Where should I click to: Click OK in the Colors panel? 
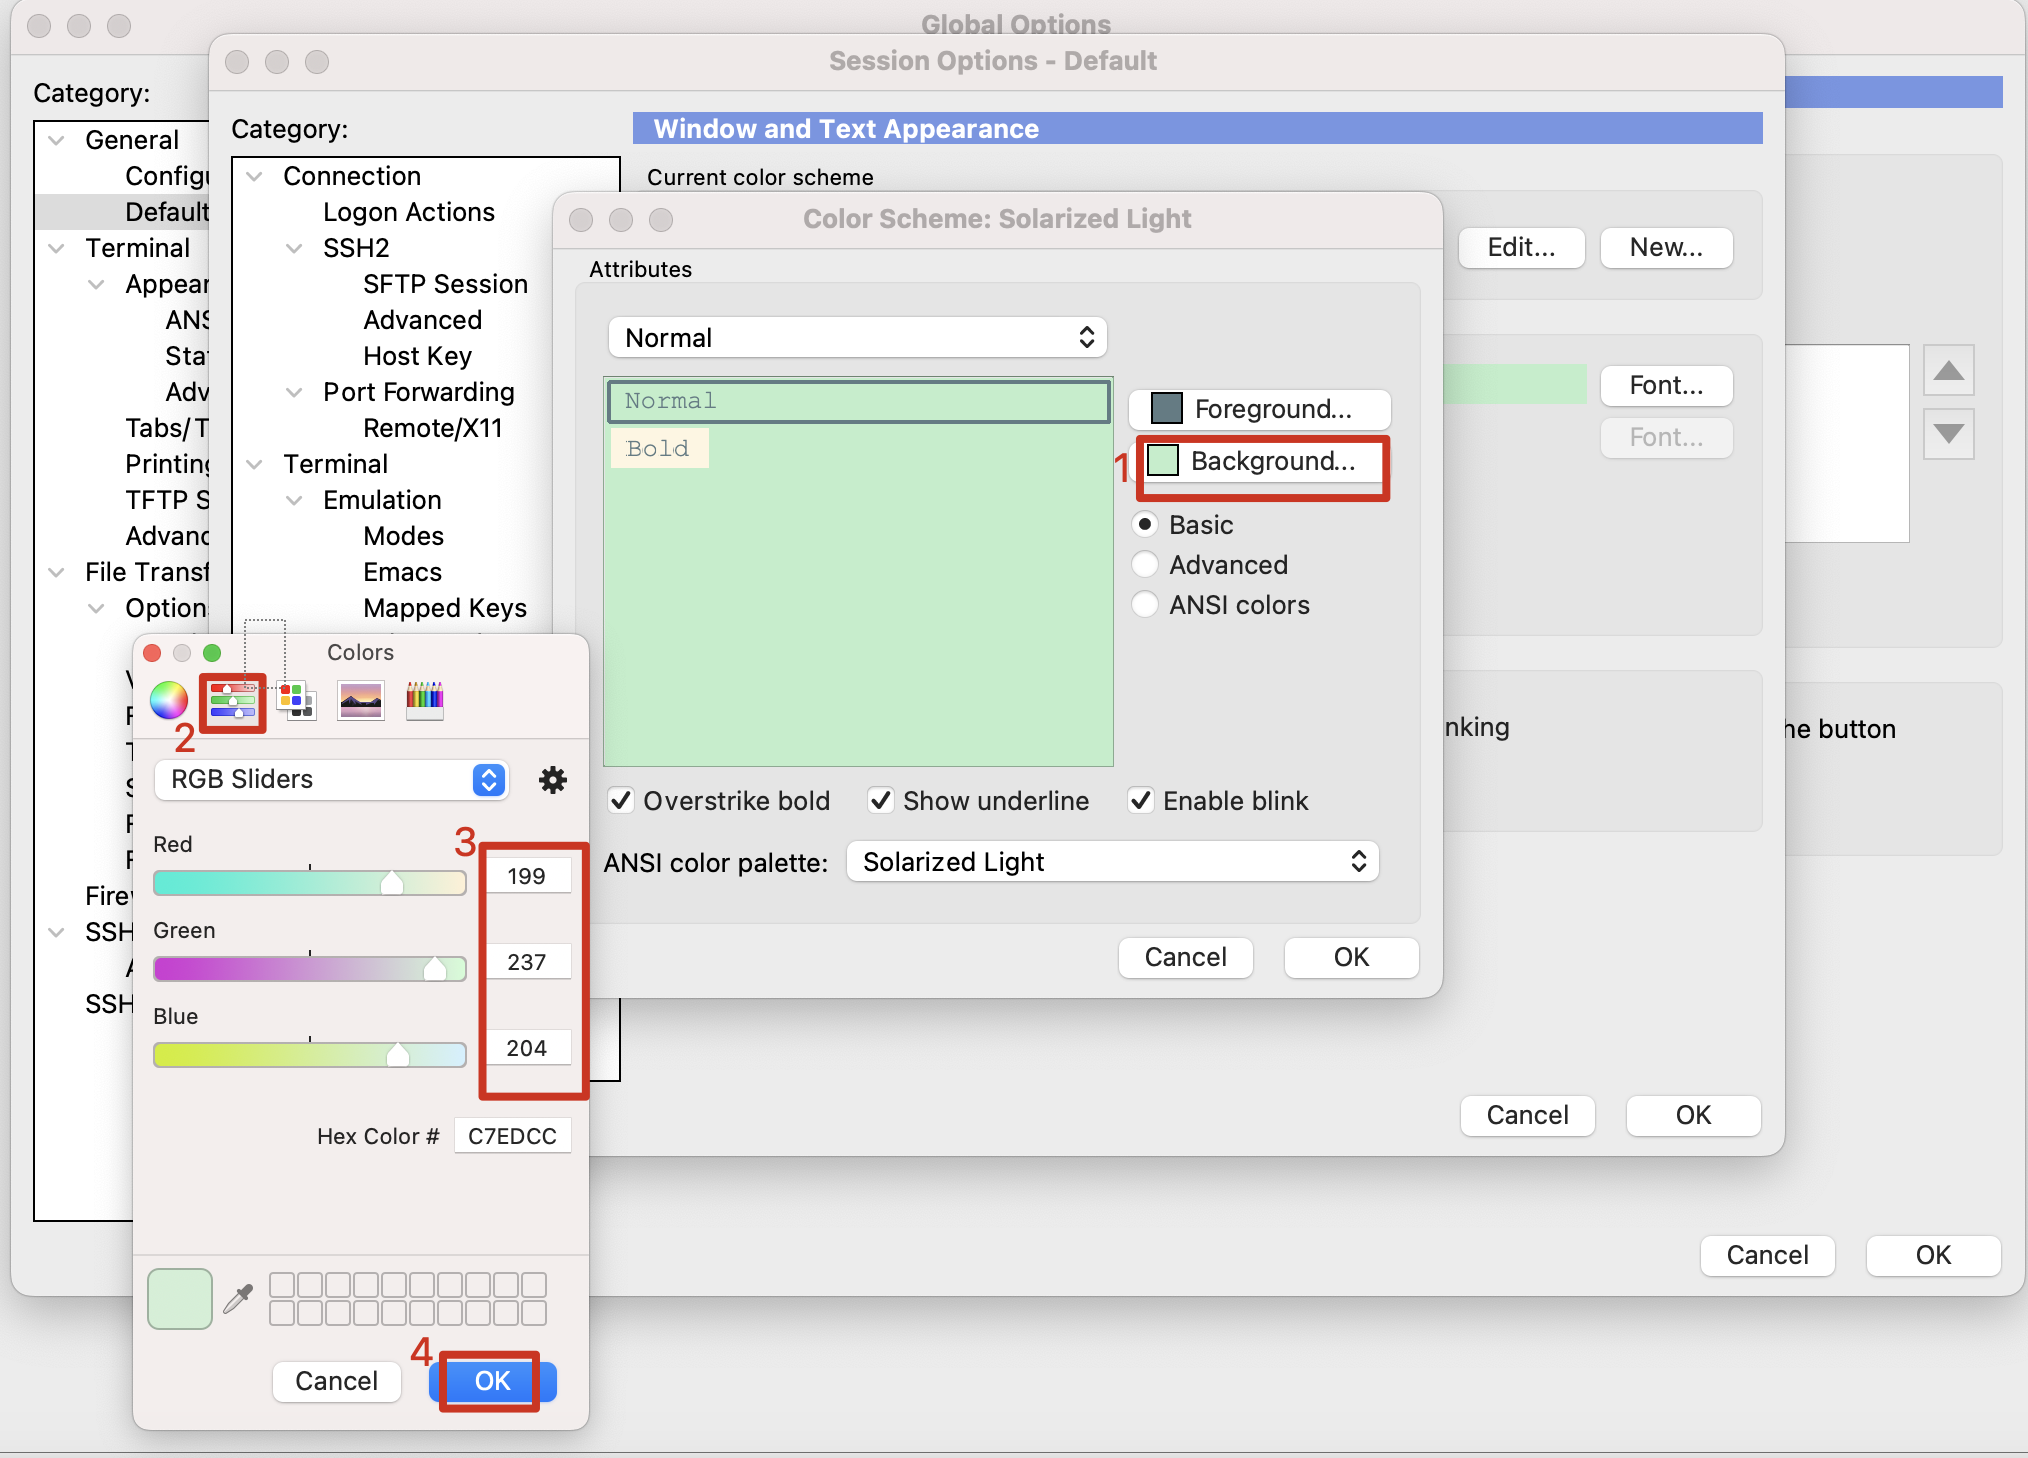[491, 1381]
